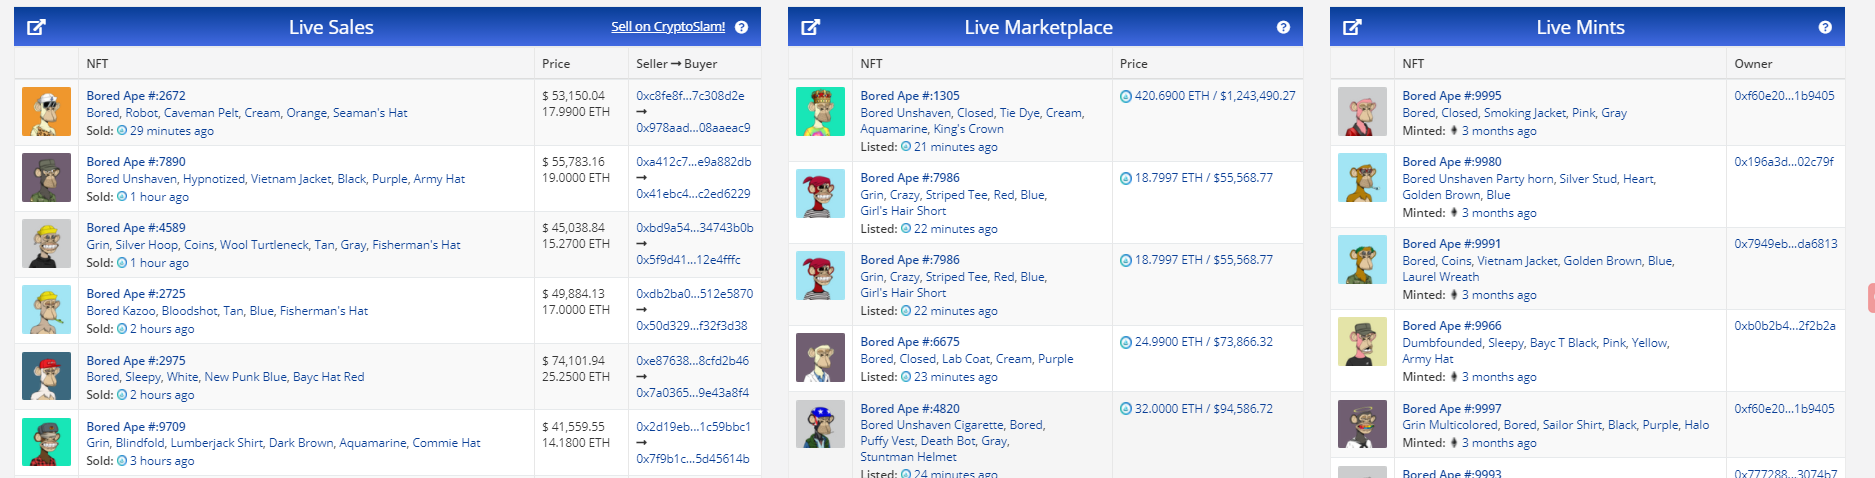This screenshot has height=478, width=1875.
Task: Open Live Sales panel in new window
Action: [x=36, y=27]
